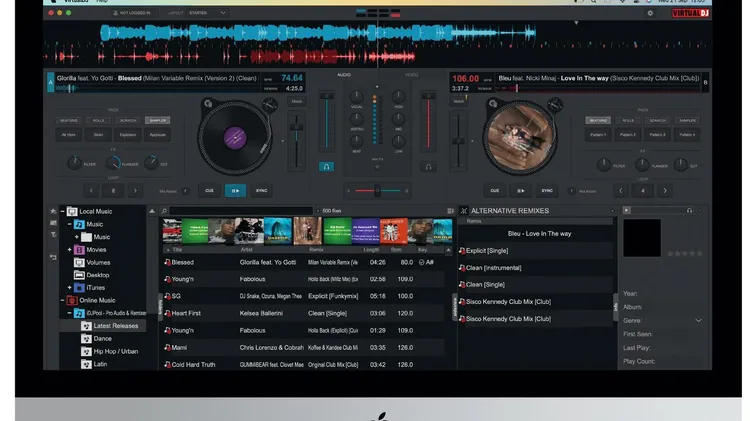The height and width of the screenshot is (421, 750).
Task: Click the Local Music computer icon
Action: [72, 211]
